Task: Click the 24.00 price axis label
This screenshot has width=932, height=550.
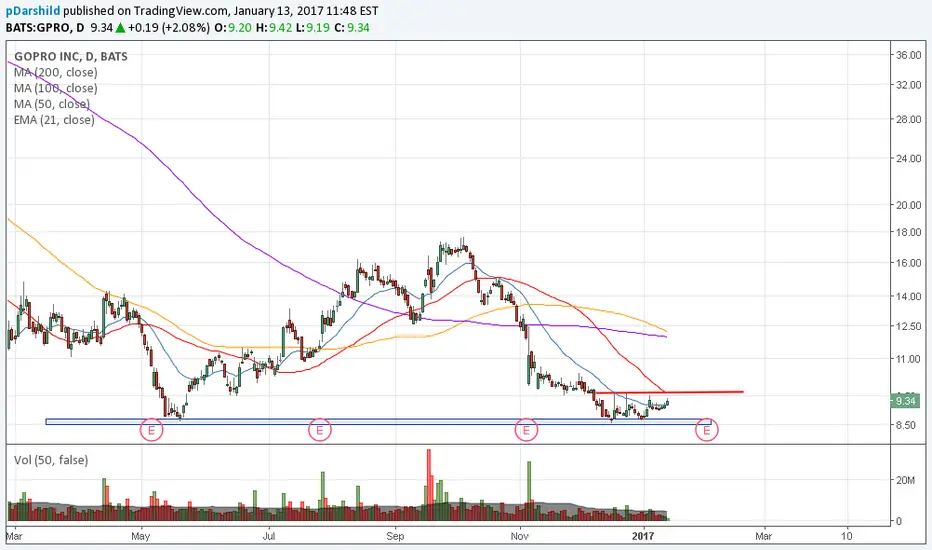Action: [909, 158]
